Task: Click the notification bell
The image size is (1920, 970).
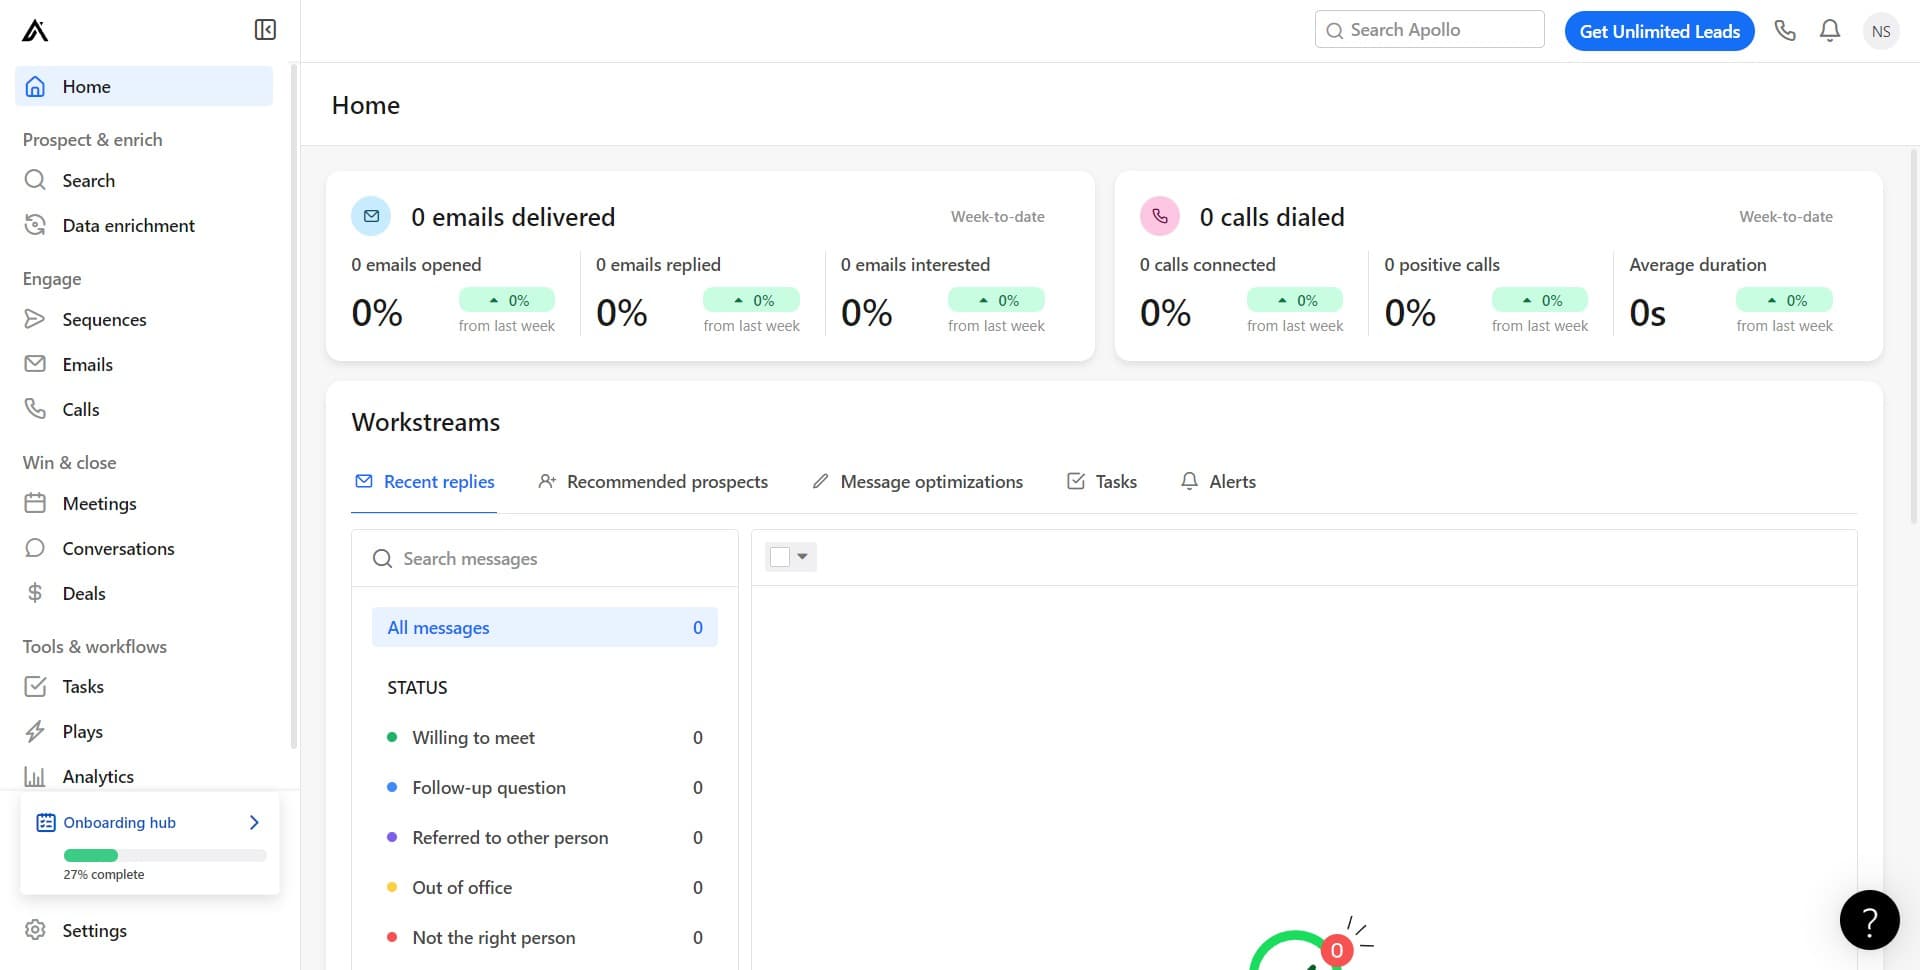Action: point(1829,30)
